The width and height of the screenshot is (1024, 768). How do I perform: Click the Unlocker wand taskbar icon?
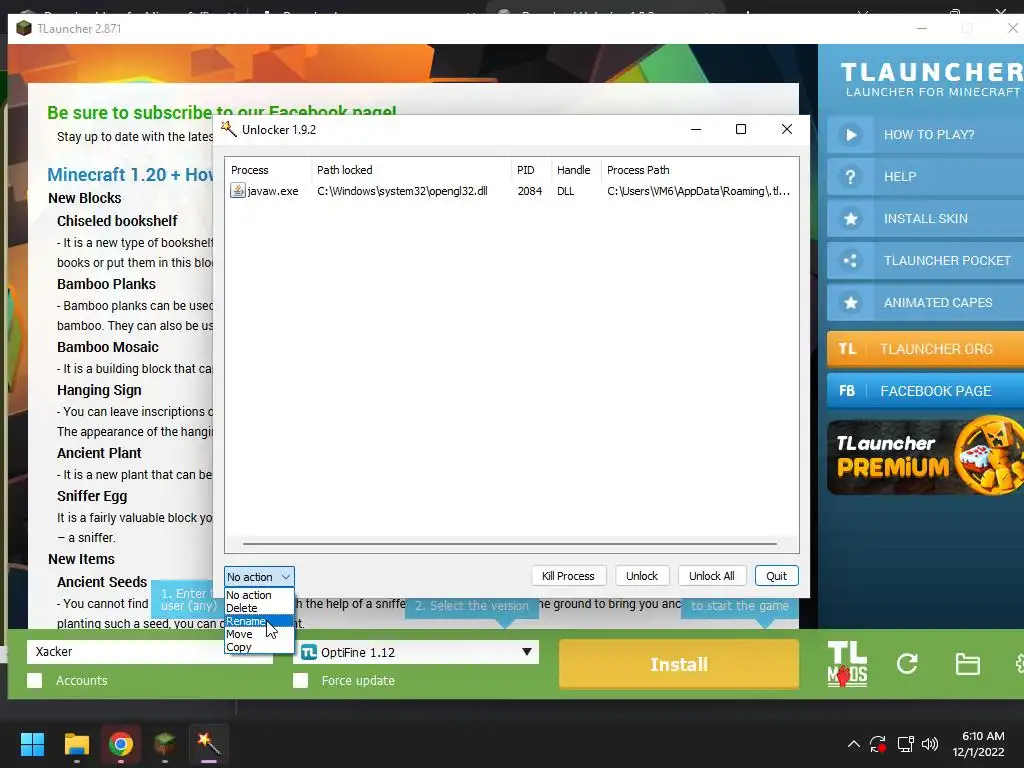(x=209, y=744)
